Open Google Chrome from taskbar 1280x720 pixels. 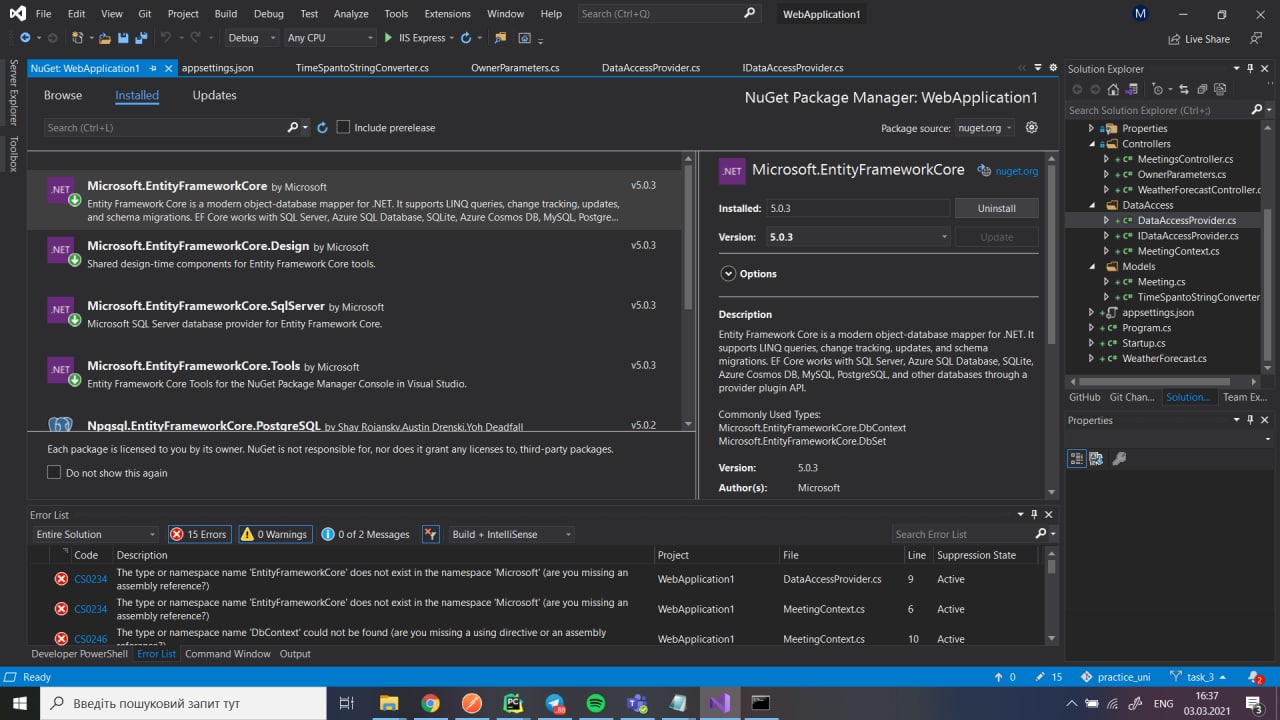pyautogui.click(x=430, y=703)
